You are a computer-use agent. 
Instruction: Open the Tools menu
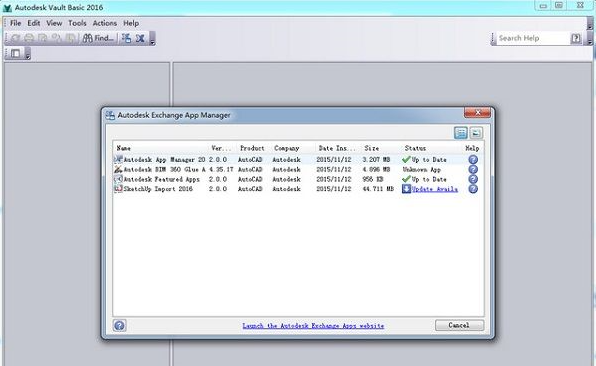pyautogui.click(x=77, y=23)
